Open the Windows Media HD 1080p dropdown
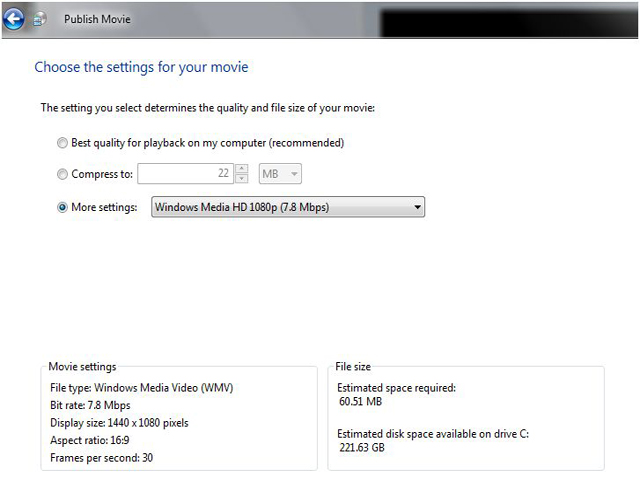The image size is (640, 480). click(288, 207)
